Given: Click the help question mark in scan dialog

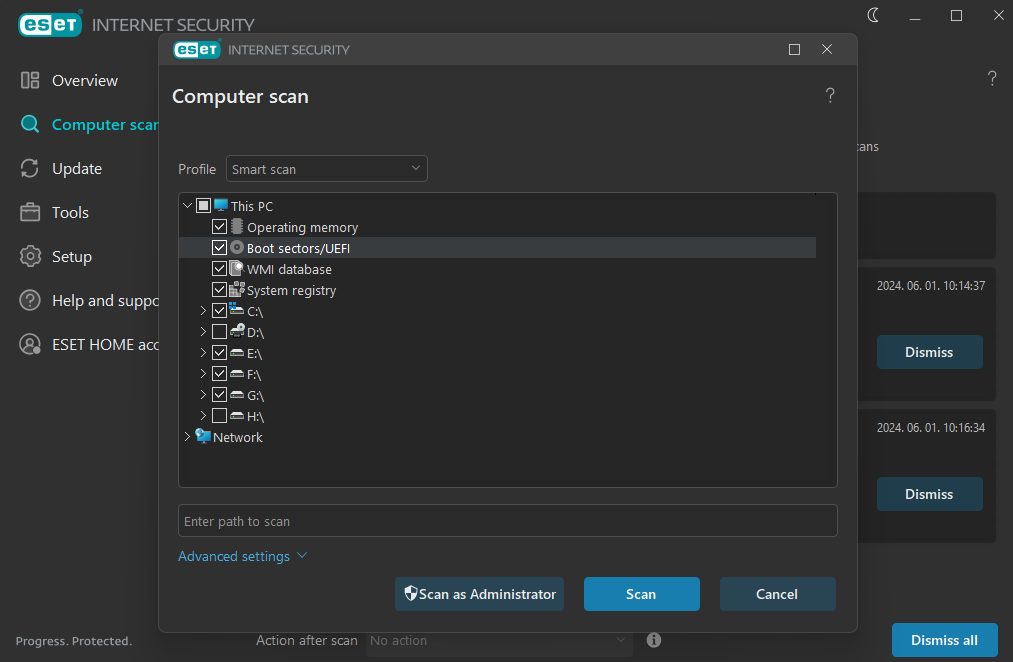Looking at the screenshot, I should [x=830, y=96].
